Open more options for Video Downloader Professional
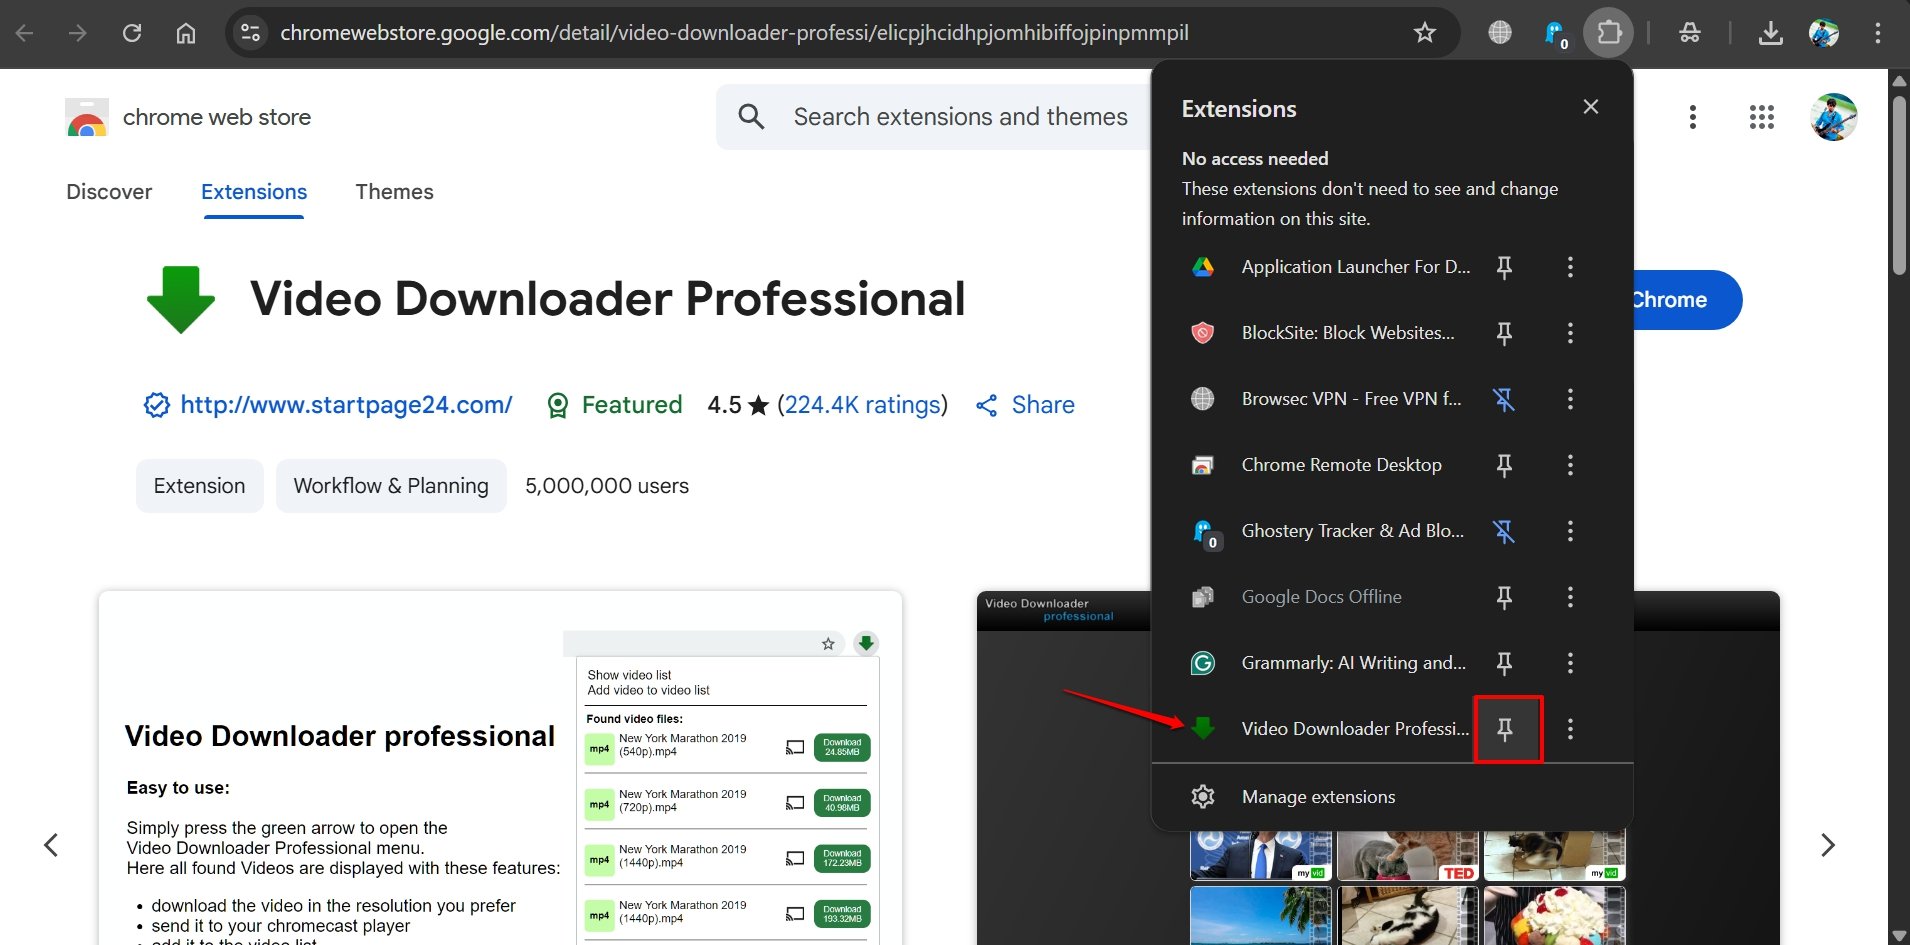 click(x=1570, y=729)
